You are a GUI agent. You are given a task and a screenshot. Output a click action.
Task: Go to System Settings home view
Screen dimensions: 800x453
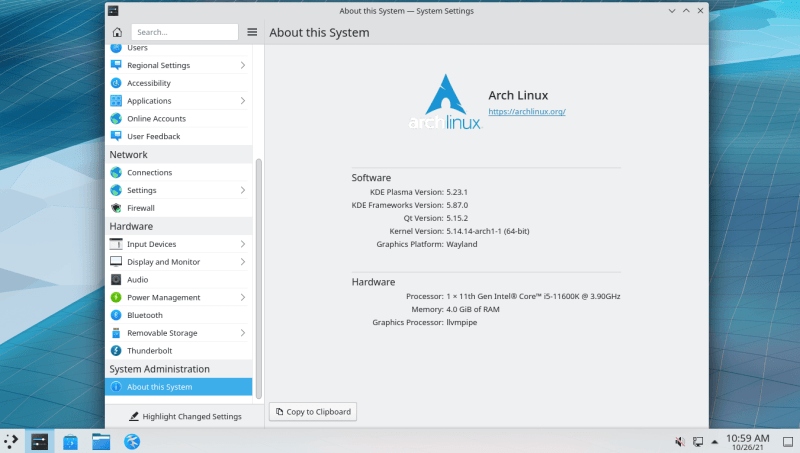117,32
